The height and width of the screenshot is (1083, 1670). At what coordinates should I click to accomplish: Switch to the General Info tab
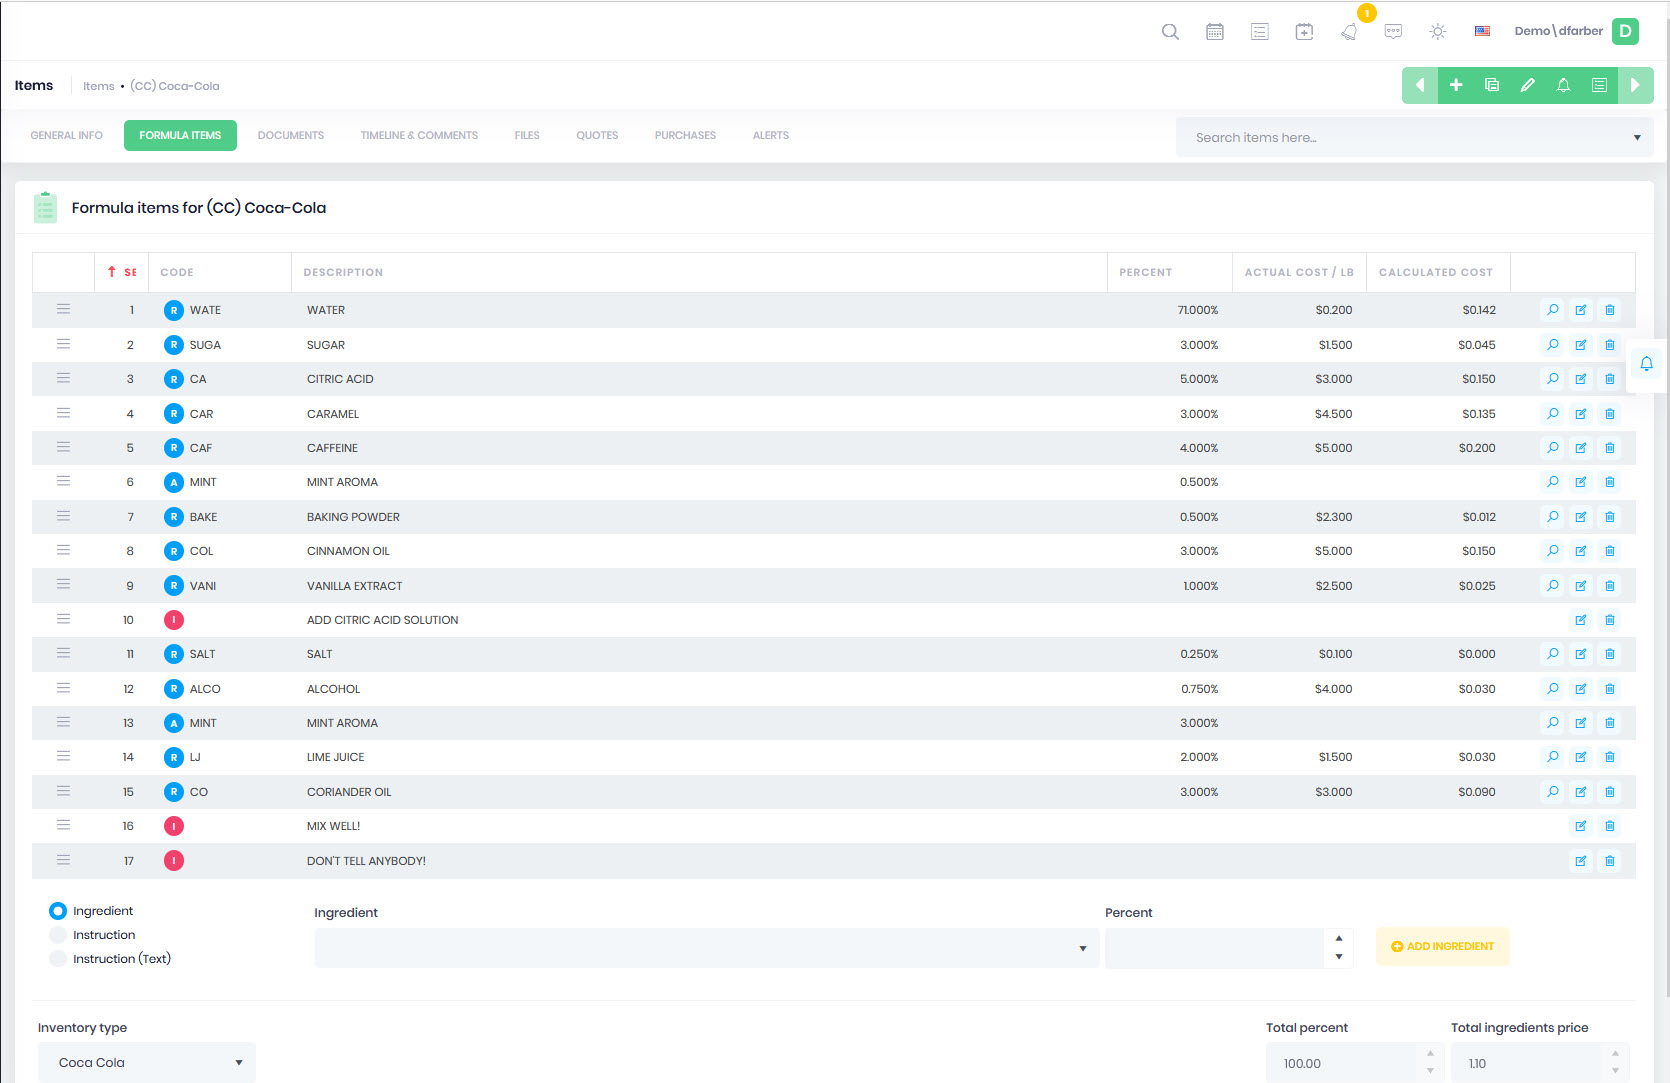point(67,136)
